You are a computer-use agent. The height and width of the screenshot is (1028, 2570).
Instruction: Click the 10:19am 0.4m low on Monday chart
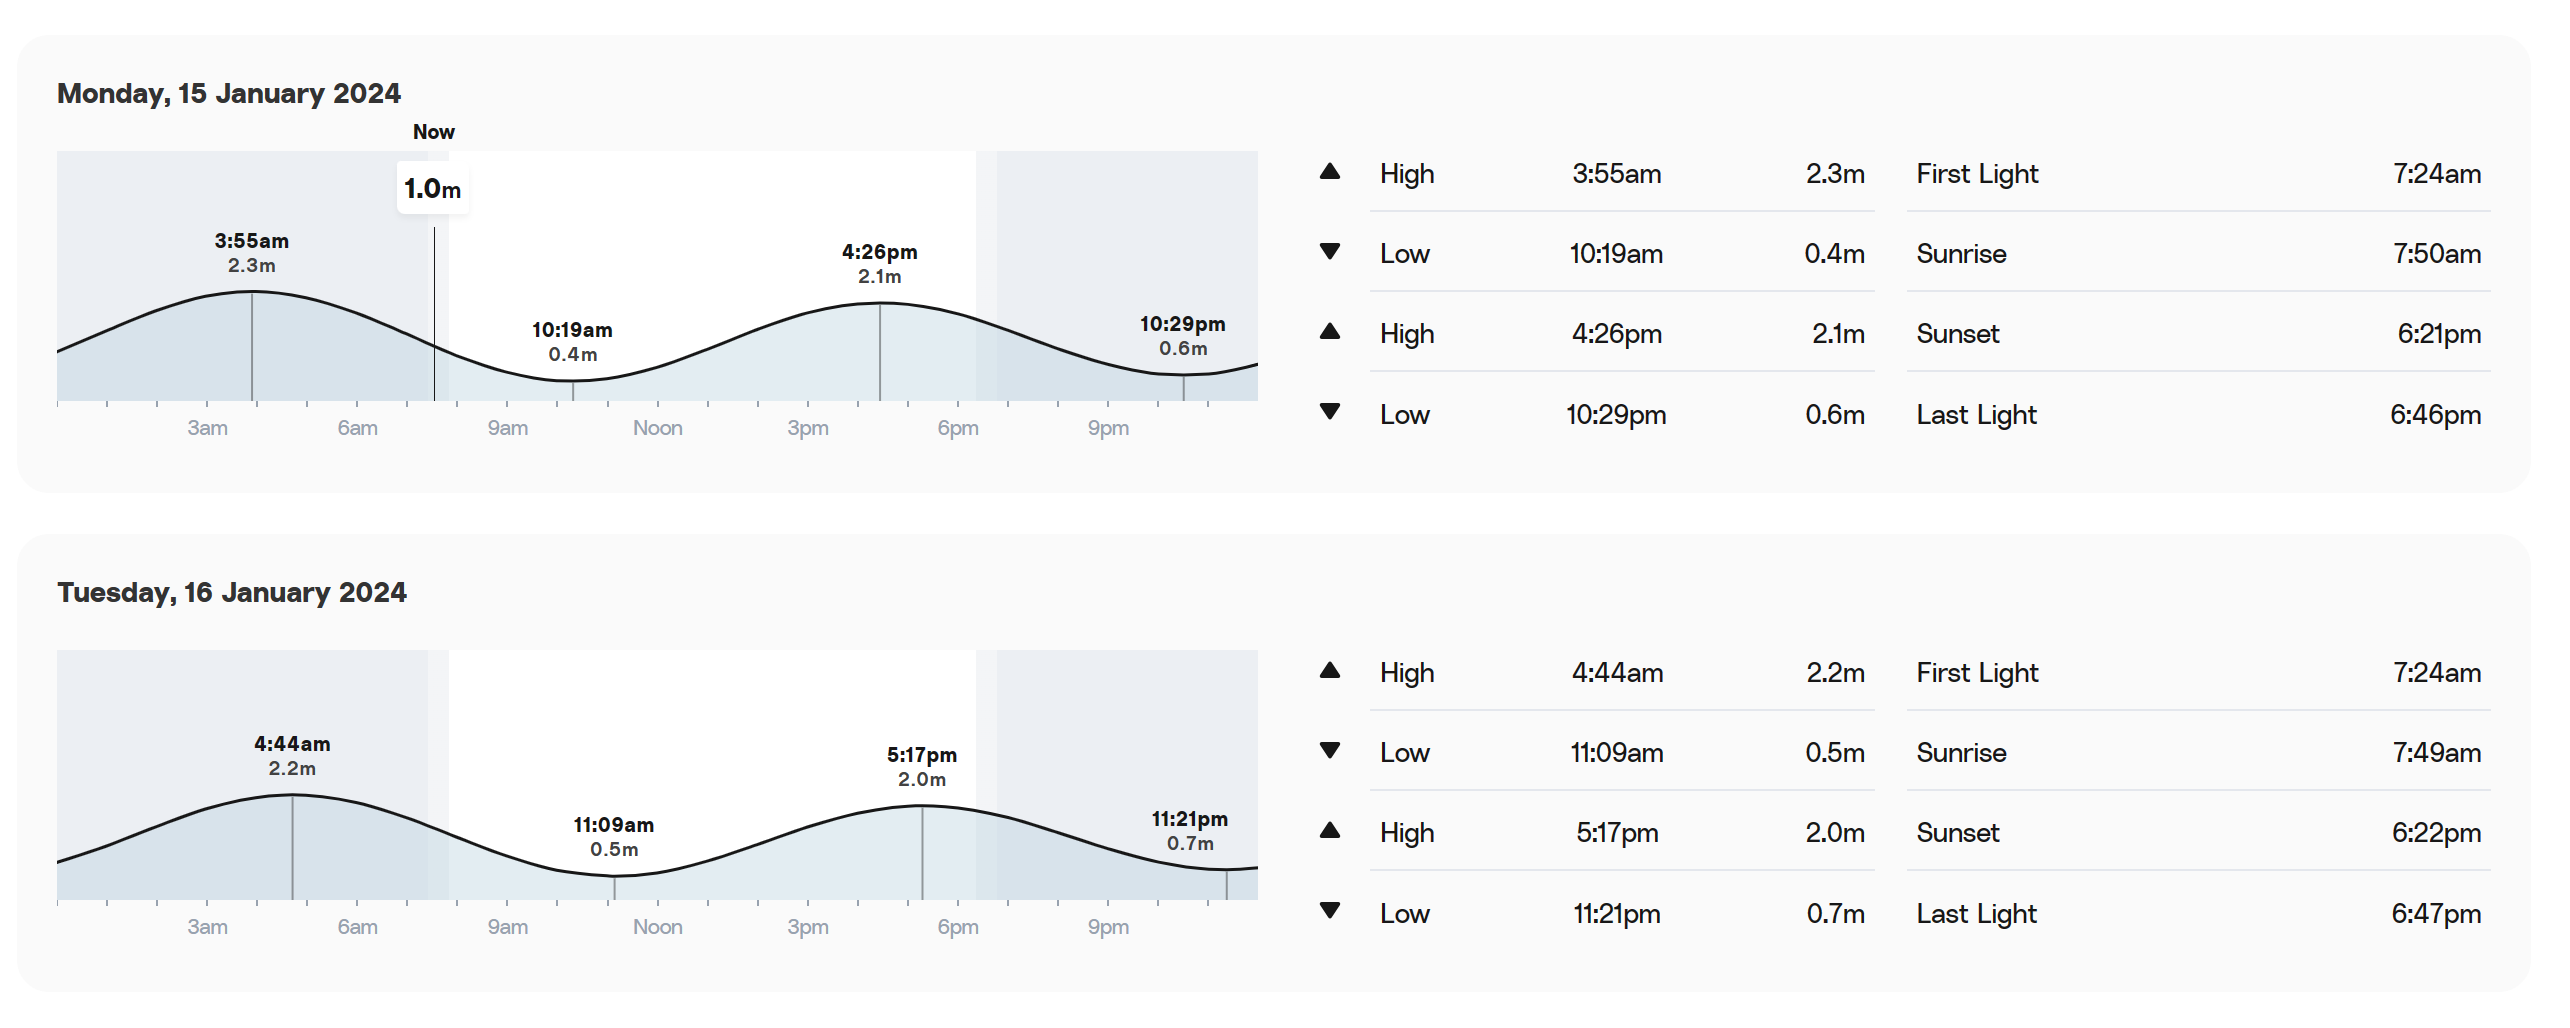pos(572,342)
